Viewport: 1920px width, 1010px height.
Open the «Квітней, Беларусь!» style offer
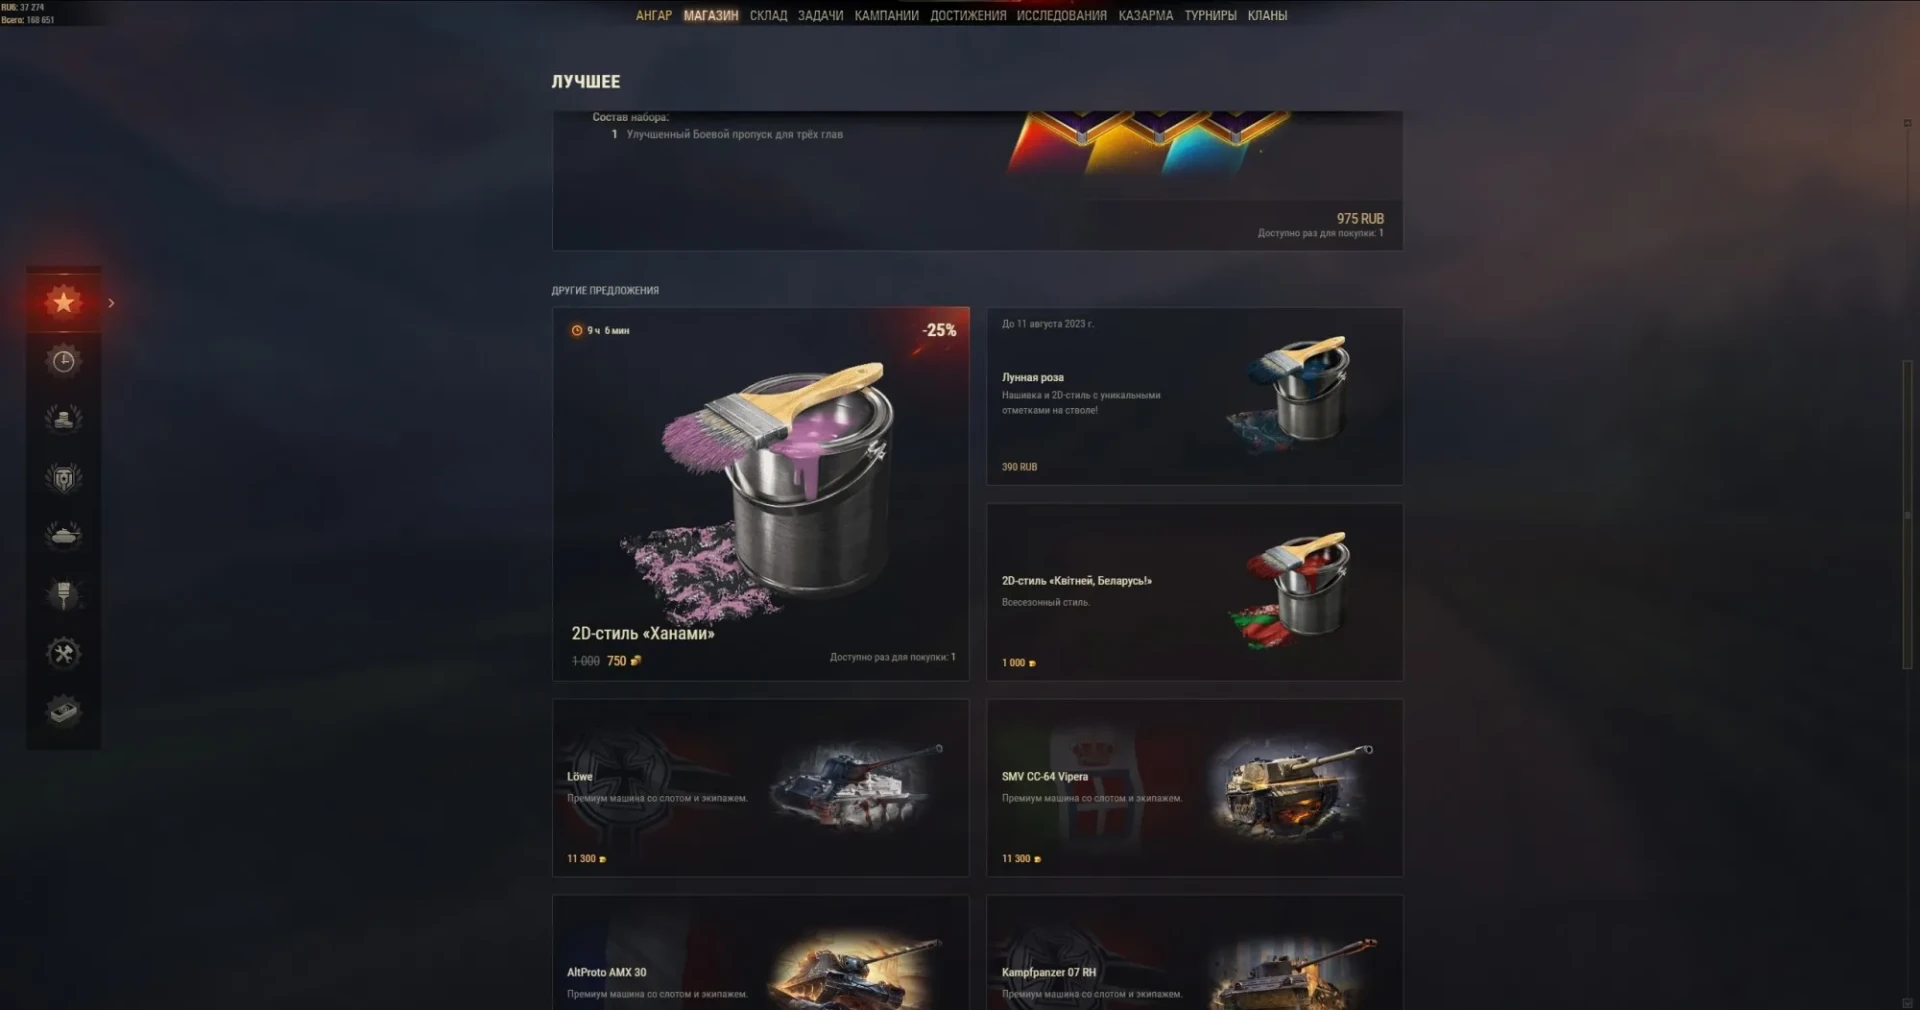coord(1195,593)
